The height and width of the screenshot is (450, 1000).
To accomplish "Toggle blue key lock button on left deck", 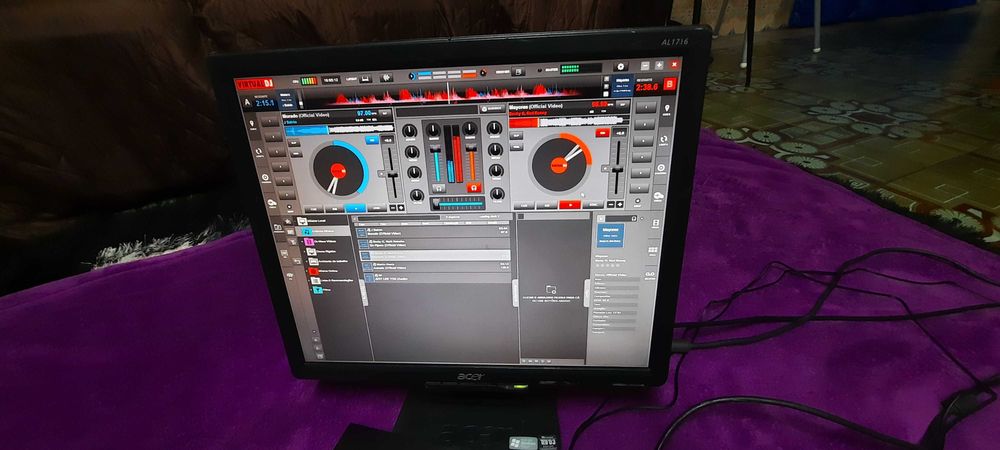I will pyautogui.click(x=372, y=140).
